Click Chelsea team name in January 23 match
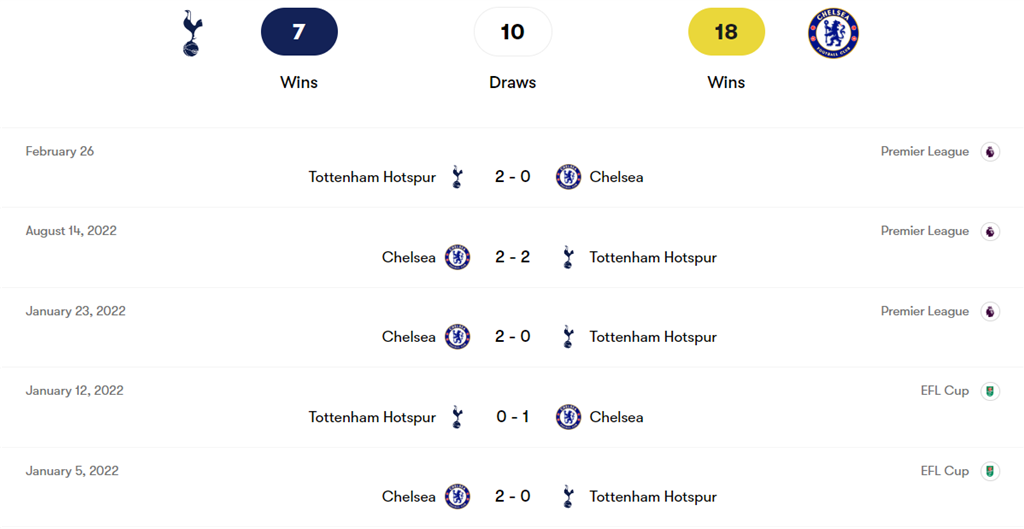This screenshot has width=1024, height=529. (409, 337)
